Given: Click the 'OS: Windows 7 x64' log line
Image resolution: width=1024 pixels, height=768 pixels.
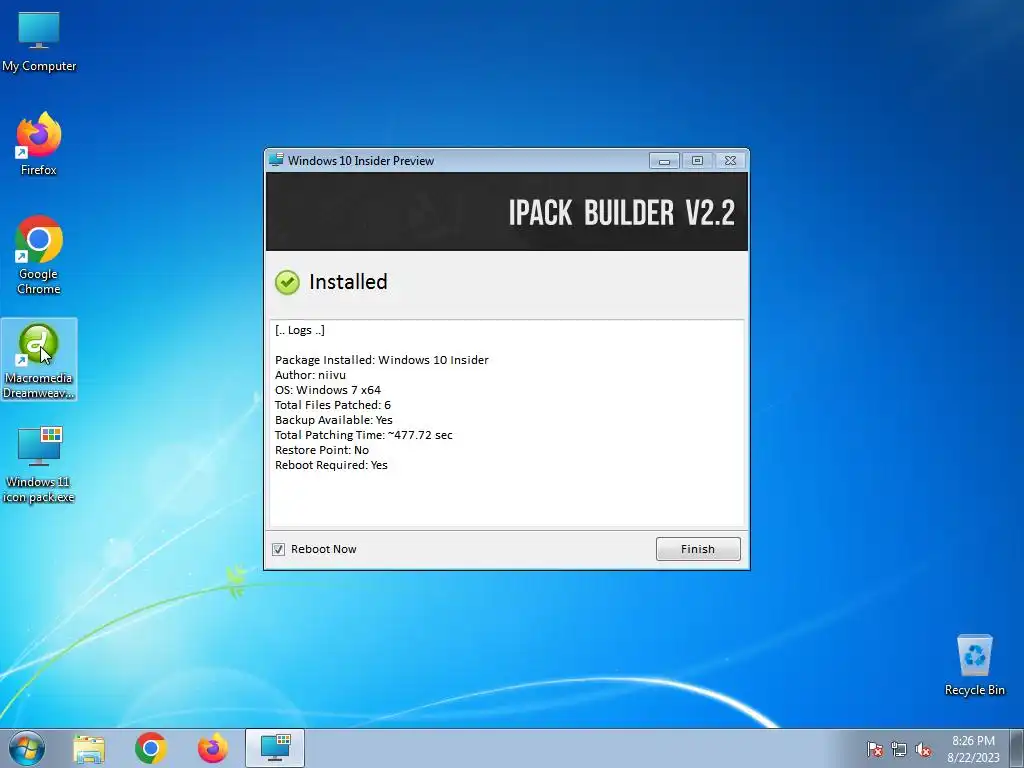Looking at the screenshot, I should [x=328, y=390].
